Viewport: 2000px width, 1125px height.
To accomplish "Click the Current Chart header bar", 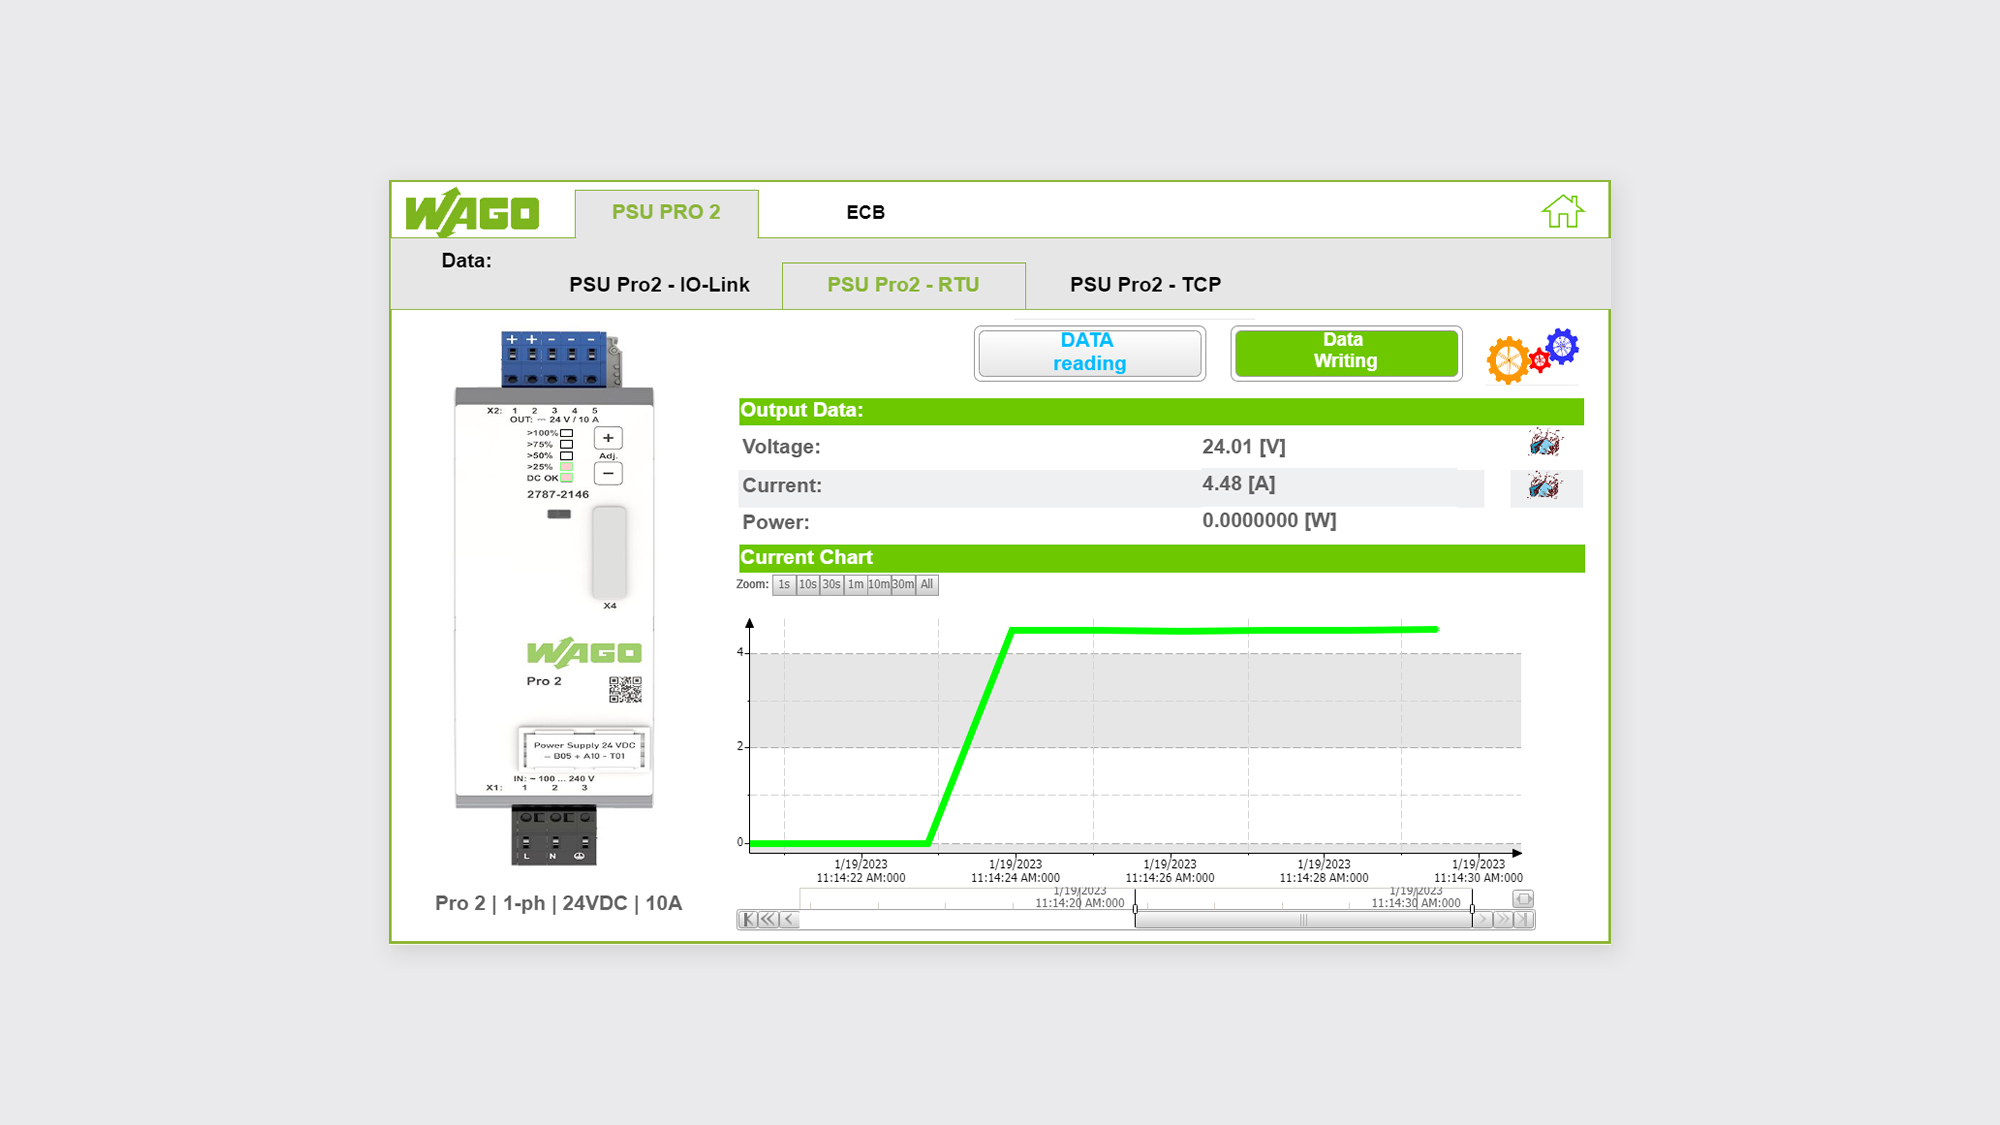I will tap(1161, 558).
